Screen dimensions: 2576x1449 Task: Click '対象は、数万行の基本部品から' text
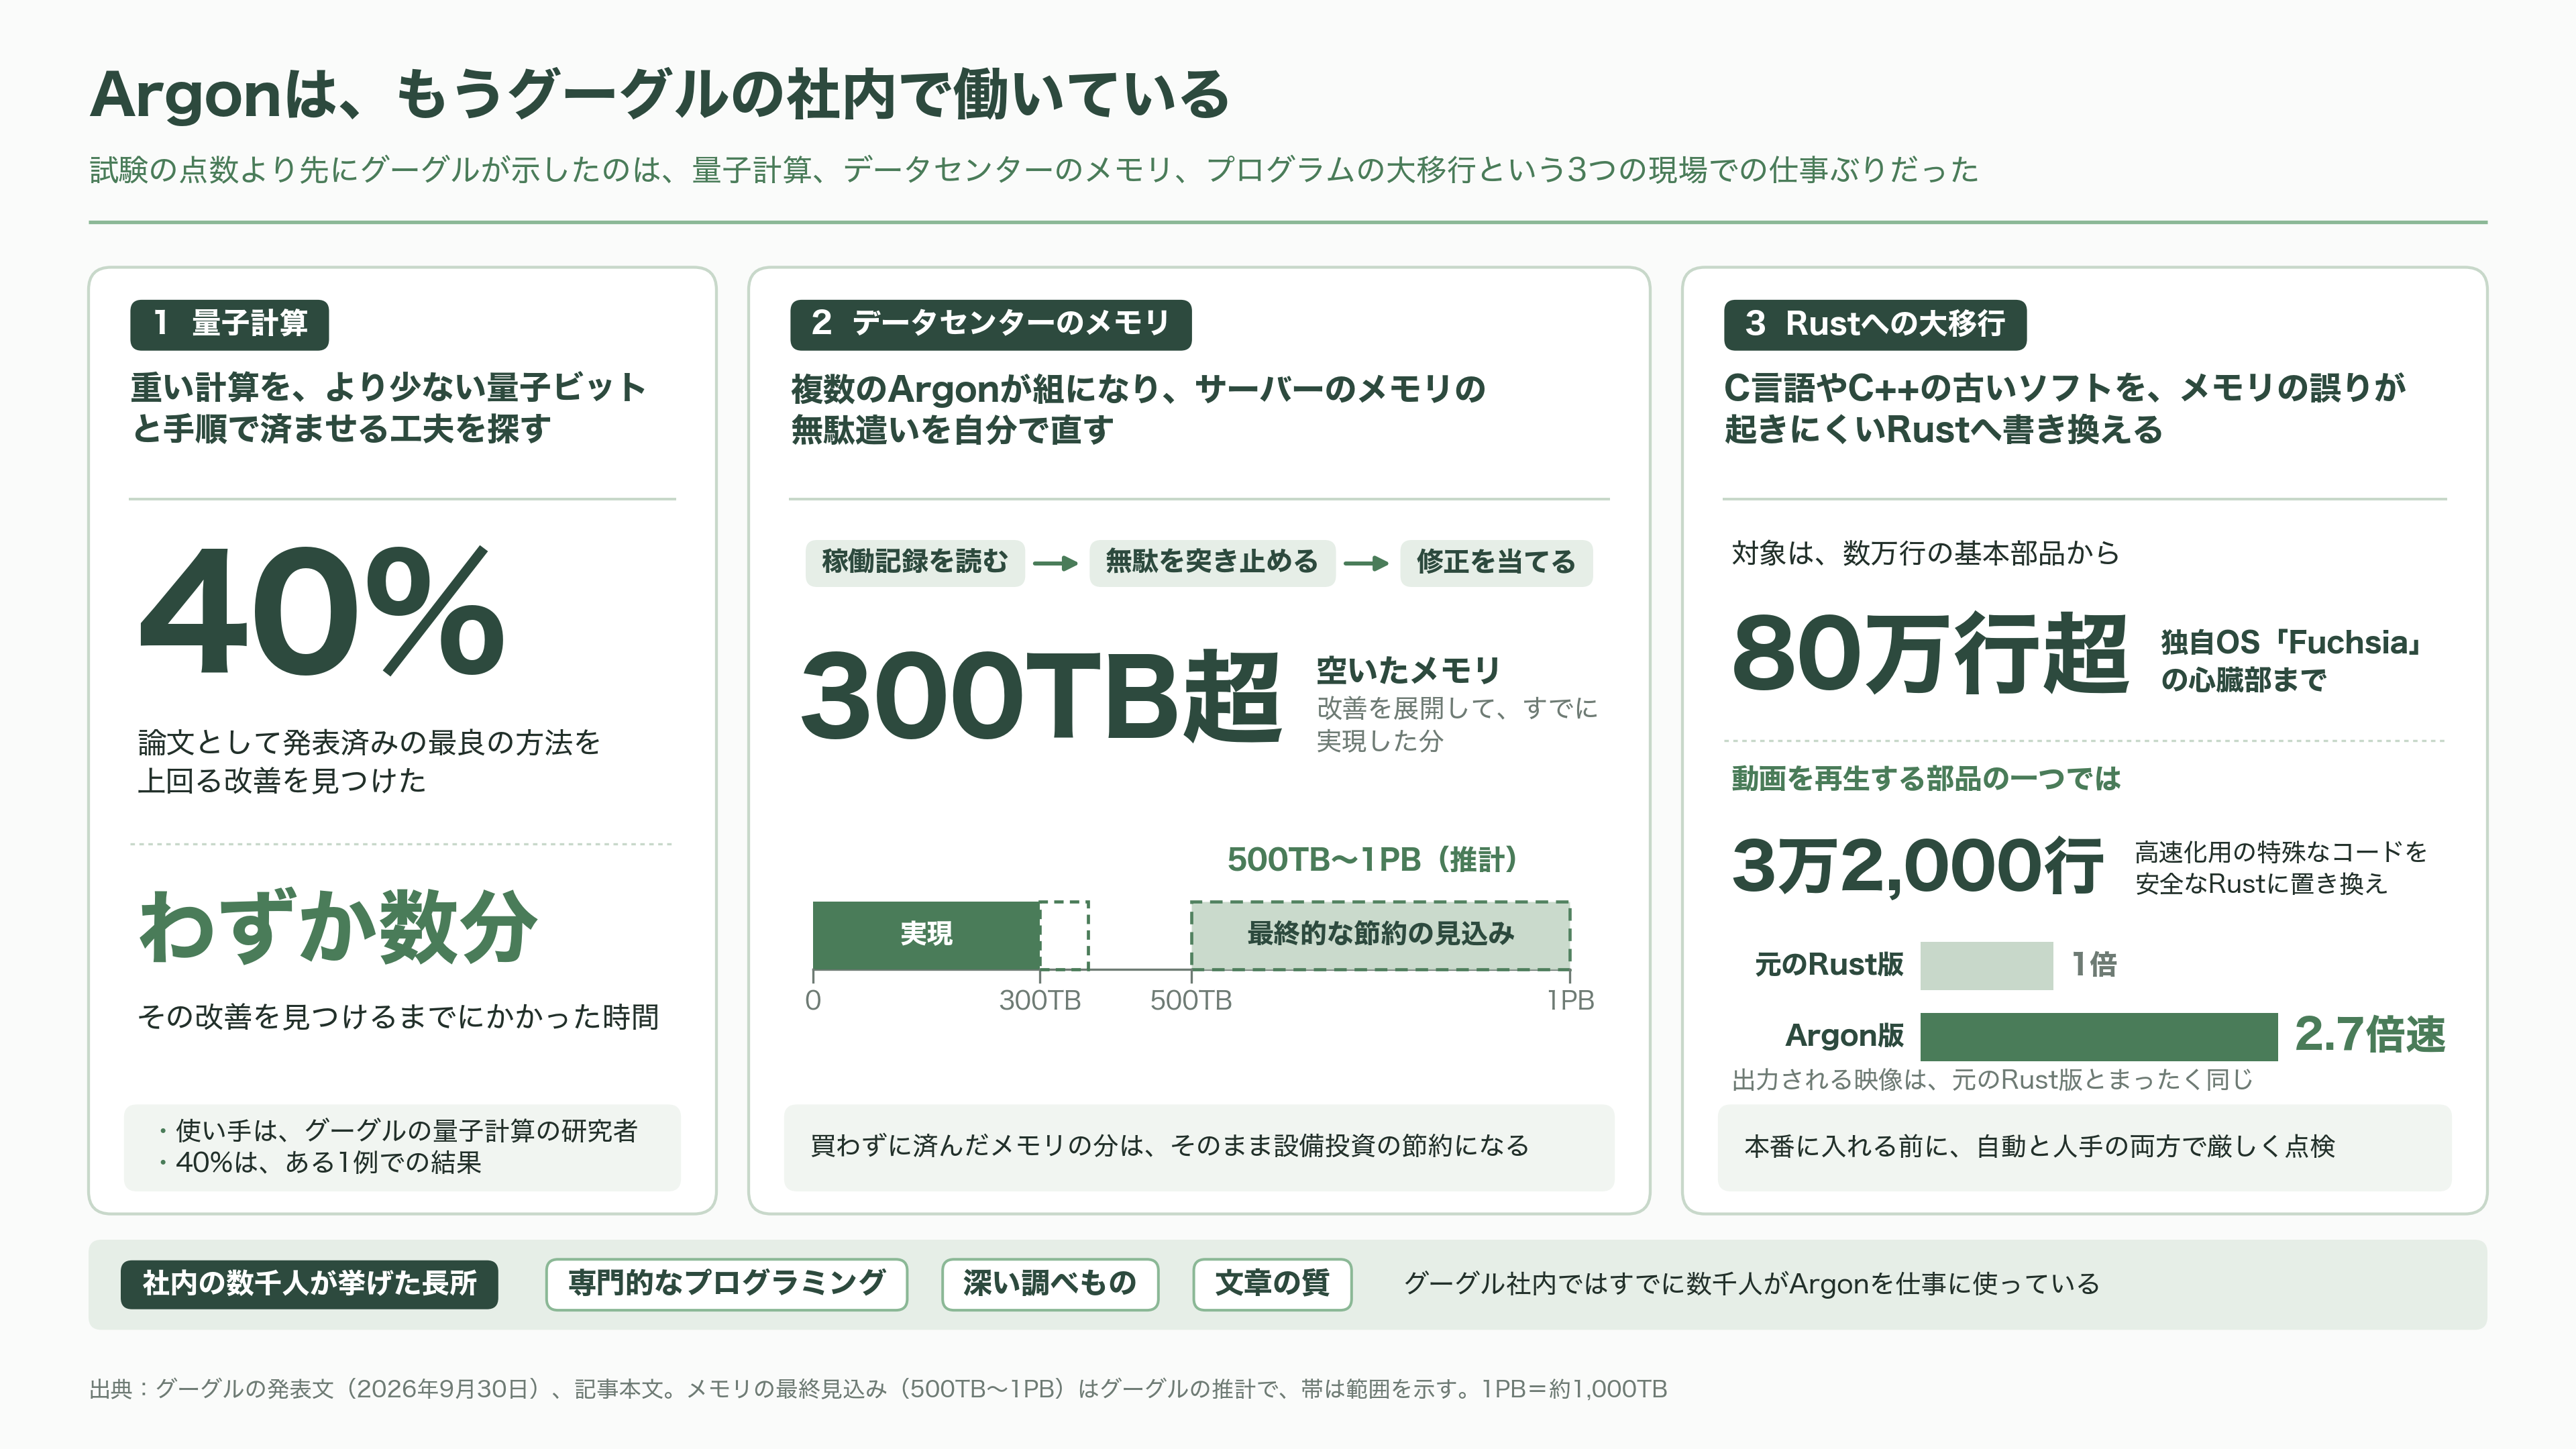click(1925, 554)
